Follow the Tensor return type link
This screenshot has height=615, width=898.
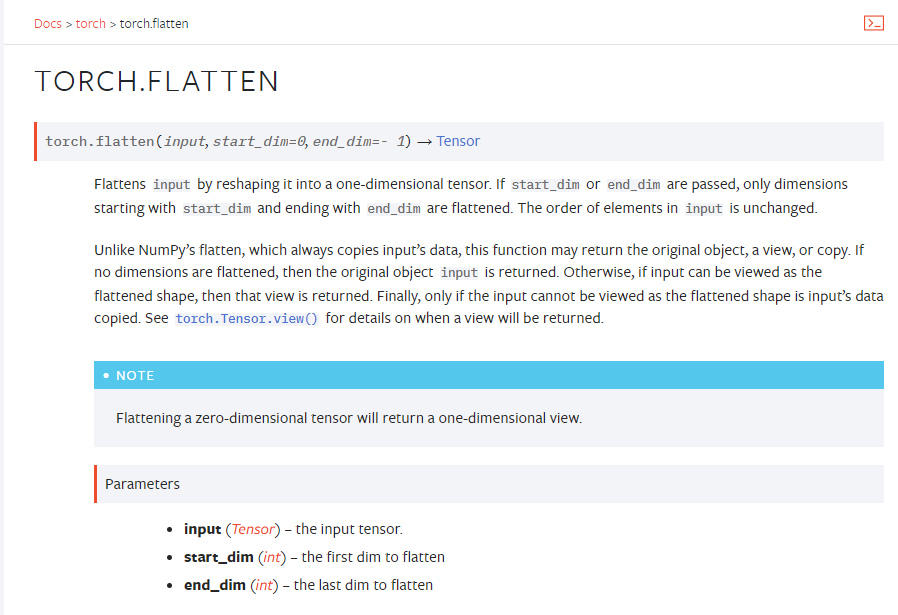coord(458,141)
